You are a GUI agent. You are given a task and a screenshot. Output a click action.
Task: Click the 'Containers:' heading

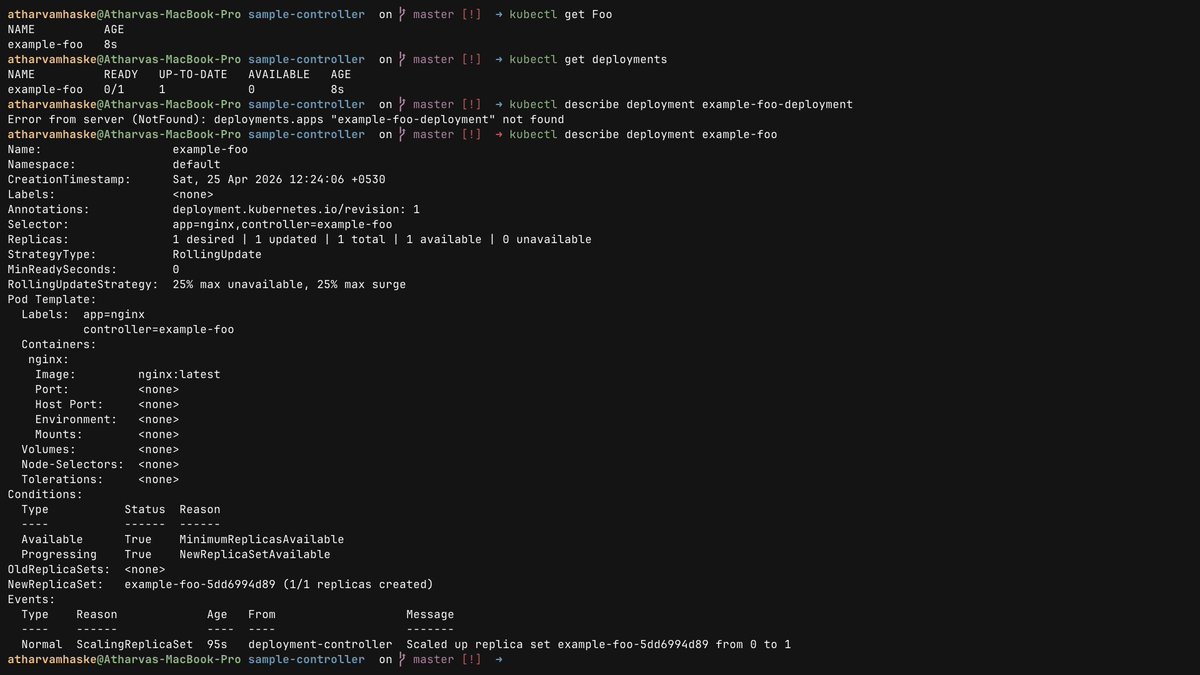(59, 345)
